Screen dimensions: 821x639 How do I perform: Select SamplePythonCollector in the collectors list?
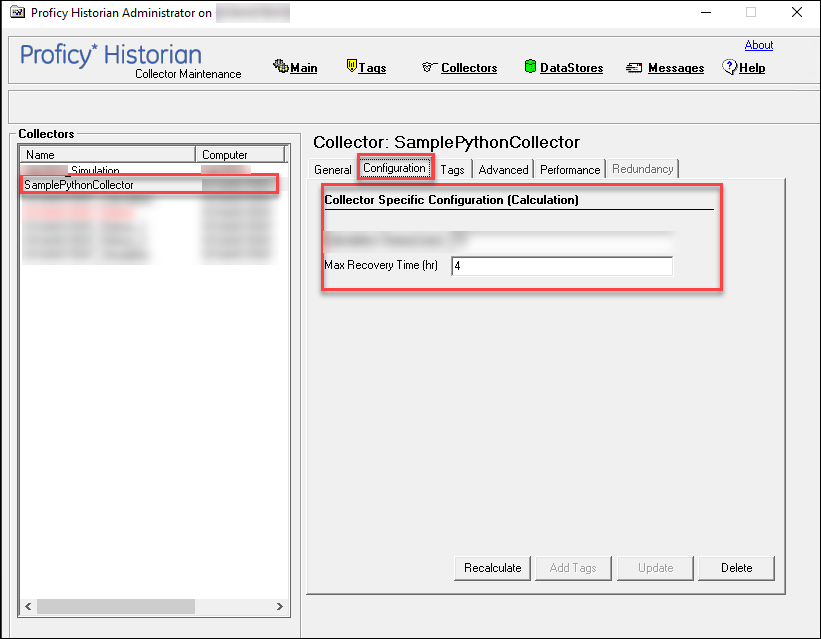[150, 185]
